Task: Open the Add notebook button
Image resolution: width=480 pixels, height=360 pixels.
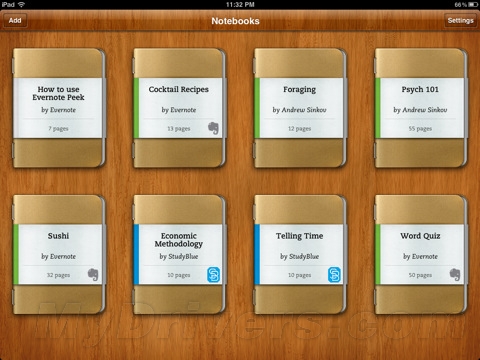Action: click(15, 20)
